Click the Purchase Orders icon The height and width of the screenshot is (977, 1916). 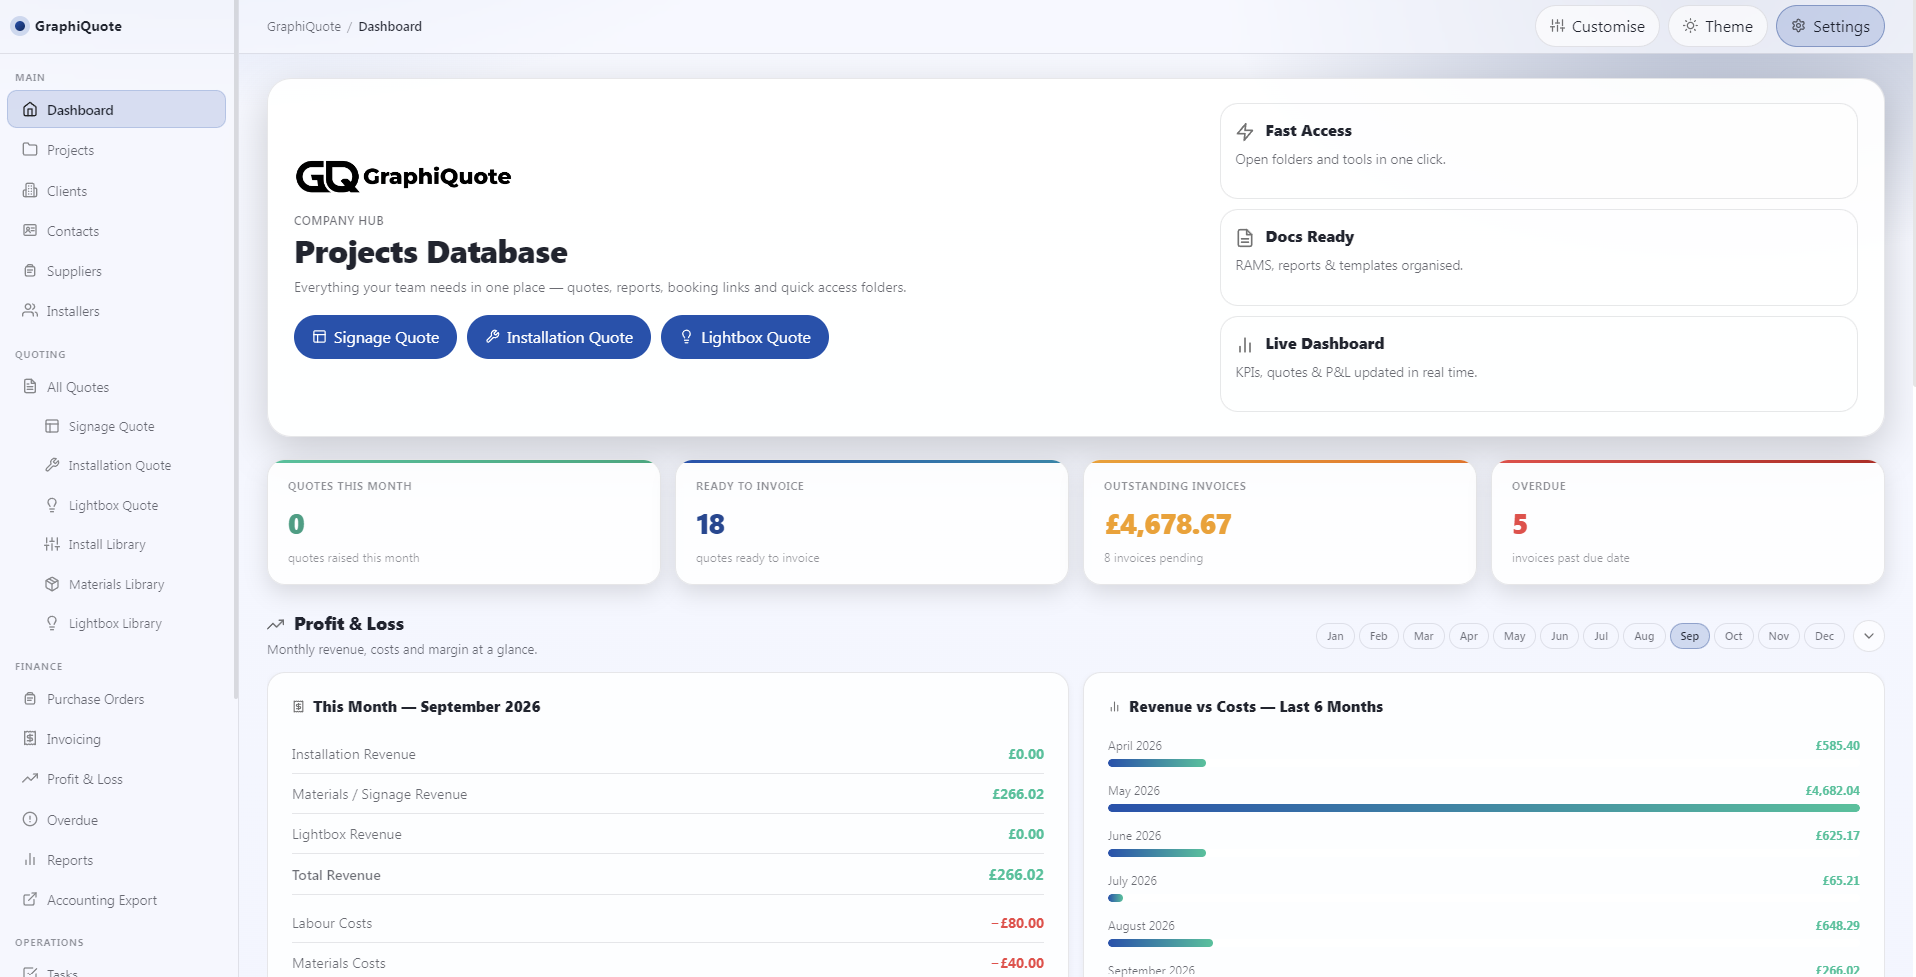(x=30, y=698)
